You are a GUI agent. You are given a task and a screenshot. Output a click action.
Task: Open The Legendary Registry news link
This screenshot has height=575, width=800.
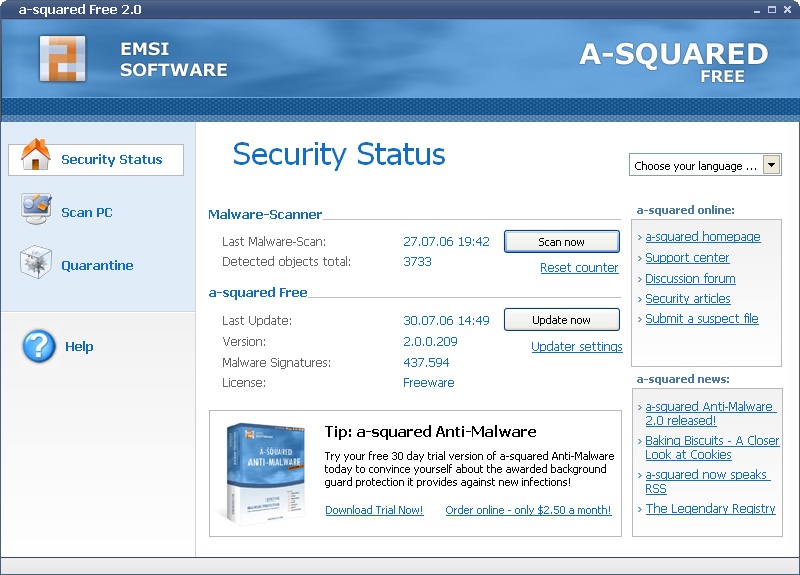pyautogui.click(x=710, y=509)
